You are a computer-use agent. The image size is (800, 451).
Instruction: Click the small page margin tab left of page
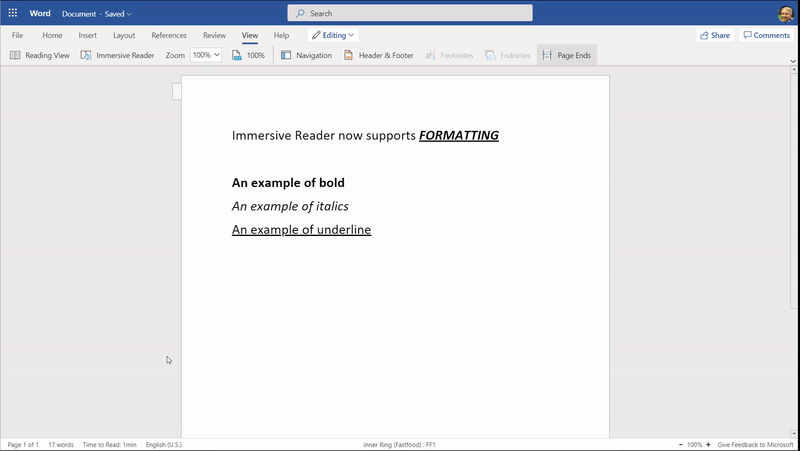pos(177,91)
